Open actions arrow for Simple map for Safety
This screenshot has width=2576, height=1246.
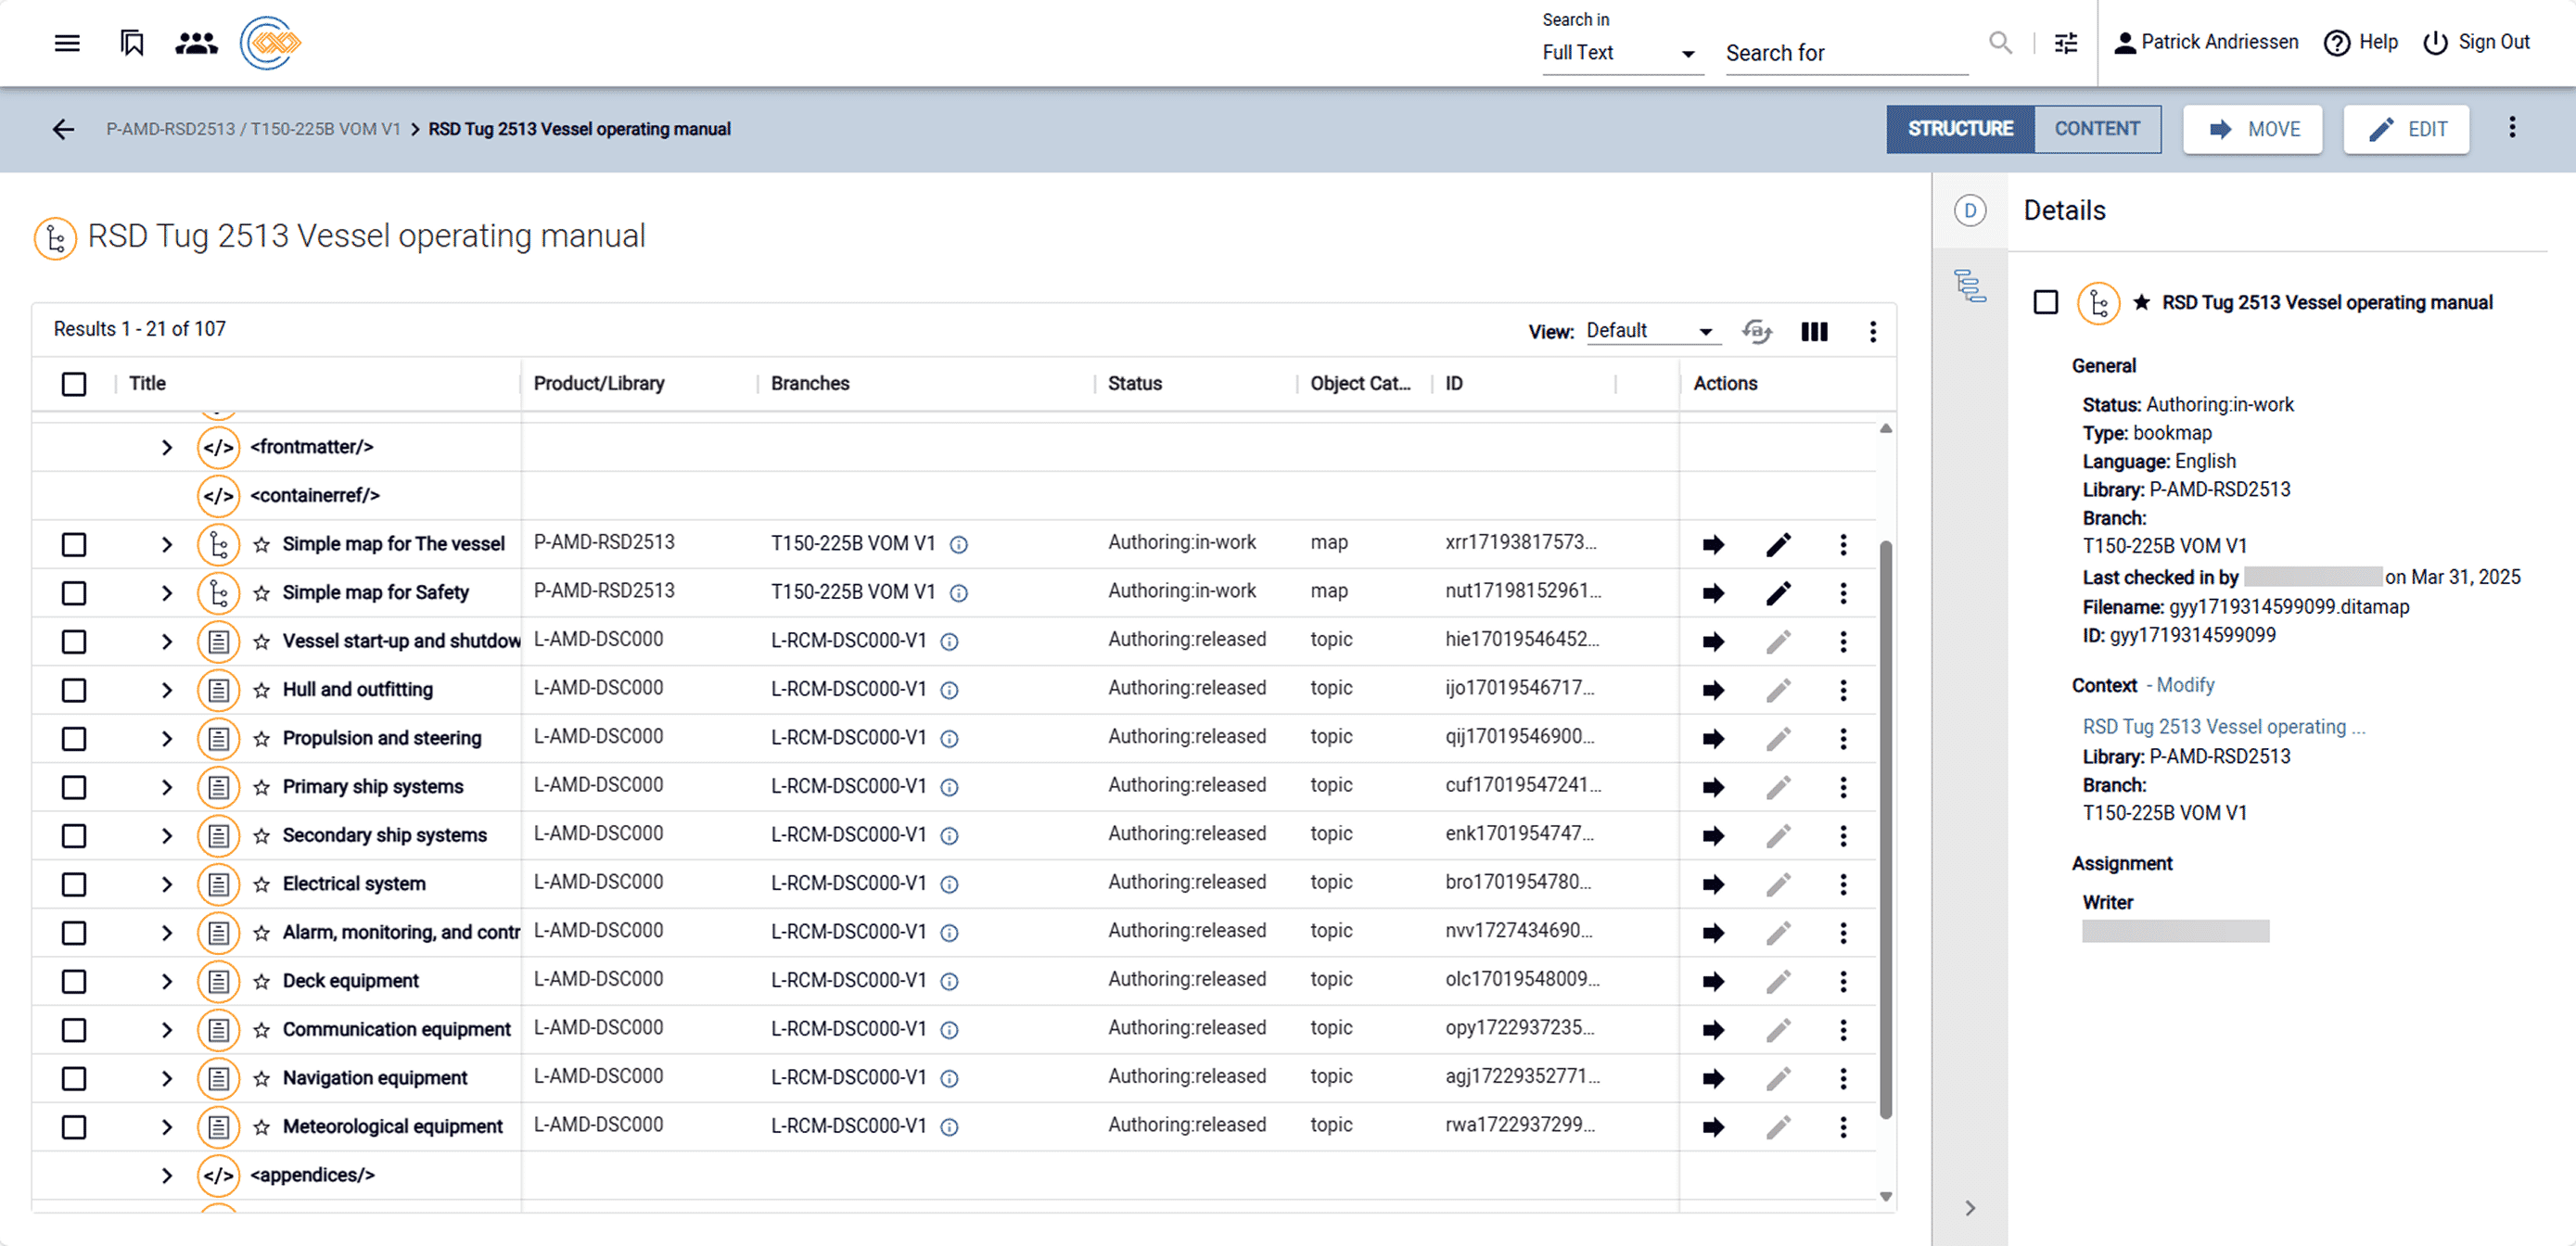(x=1713, y=592)
